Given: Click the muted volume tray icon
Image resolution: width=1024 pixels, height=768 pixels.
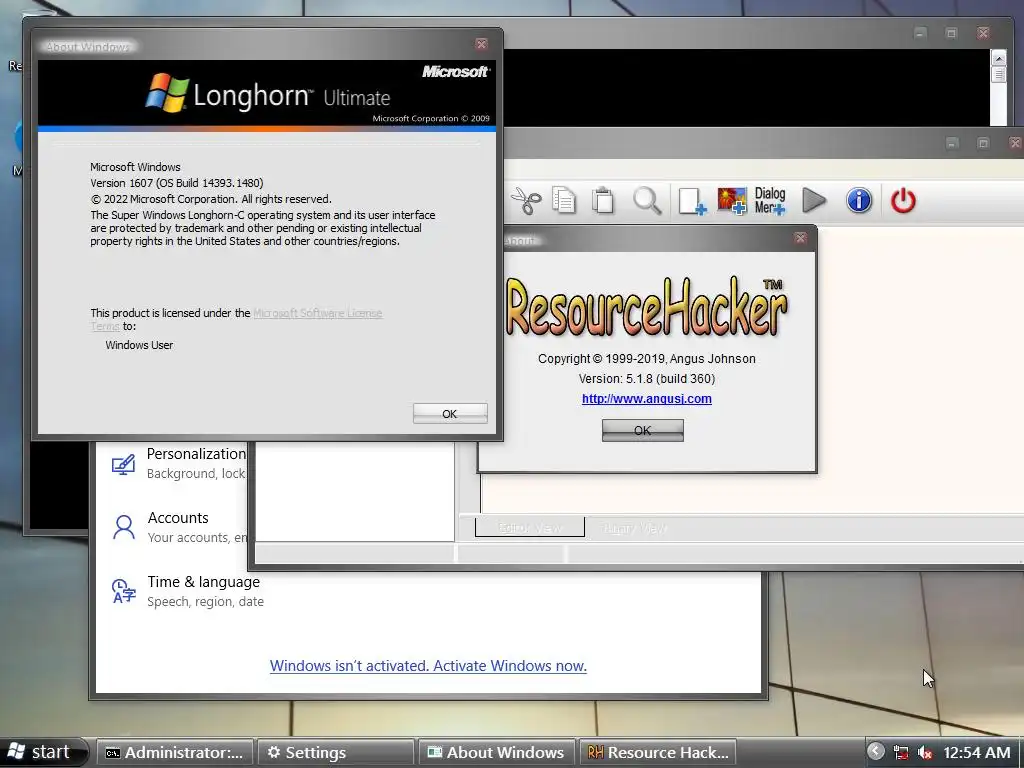Looking at the screenshot, I should pyautogui.click(x=925, y=752).
